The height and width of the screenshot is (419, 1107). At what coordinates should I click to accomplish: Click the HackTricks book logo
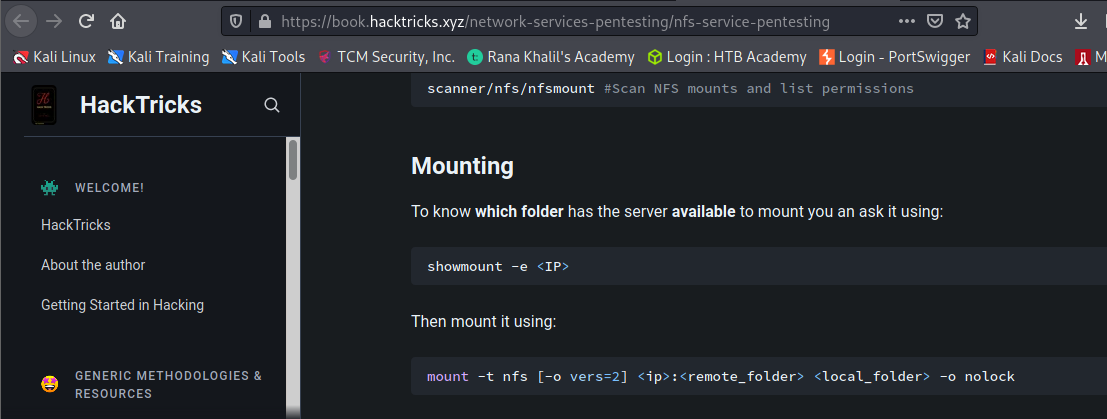[x=44, y=105]
